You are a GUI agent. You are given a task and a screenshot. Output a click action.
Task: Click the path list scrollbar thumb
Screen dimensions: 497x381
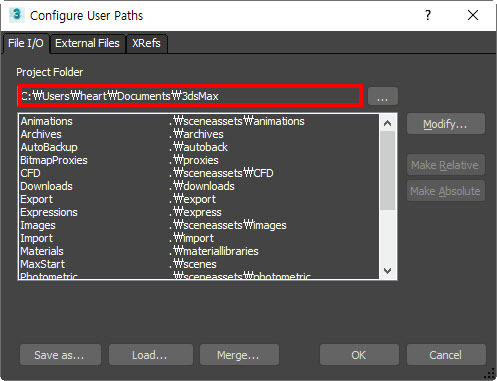(387, 170)
